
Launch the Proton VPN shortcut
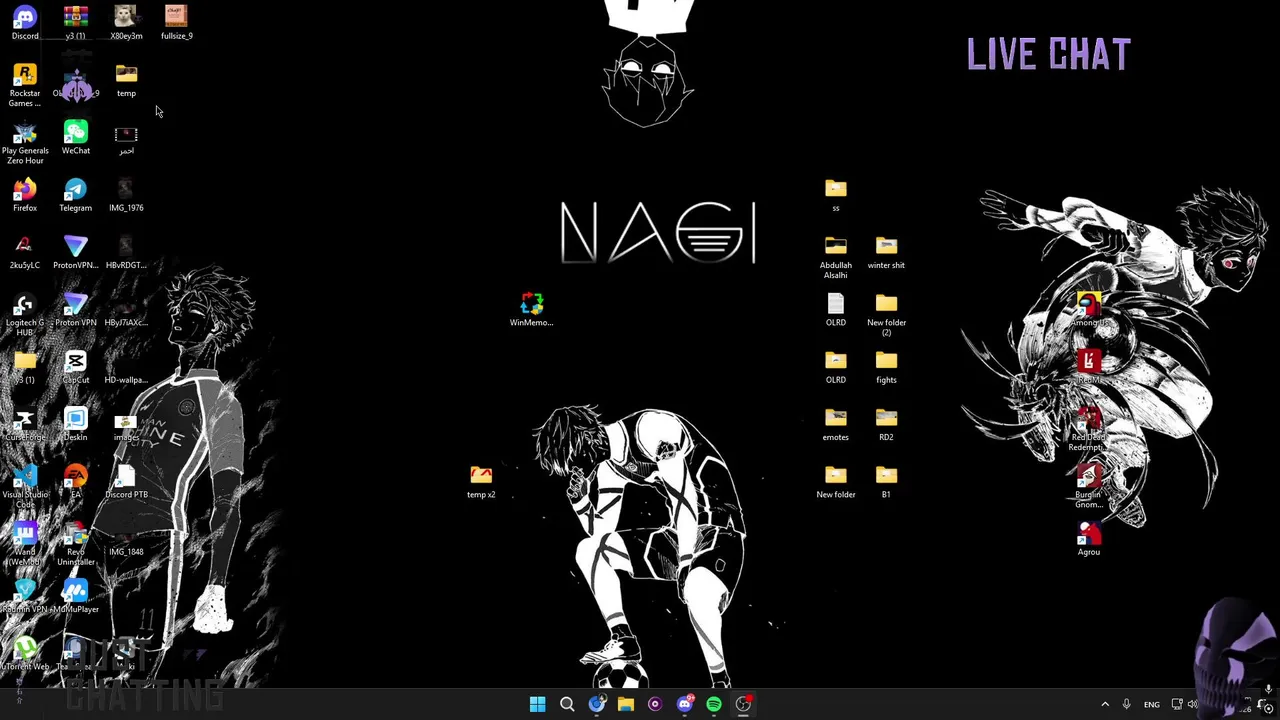75,309
